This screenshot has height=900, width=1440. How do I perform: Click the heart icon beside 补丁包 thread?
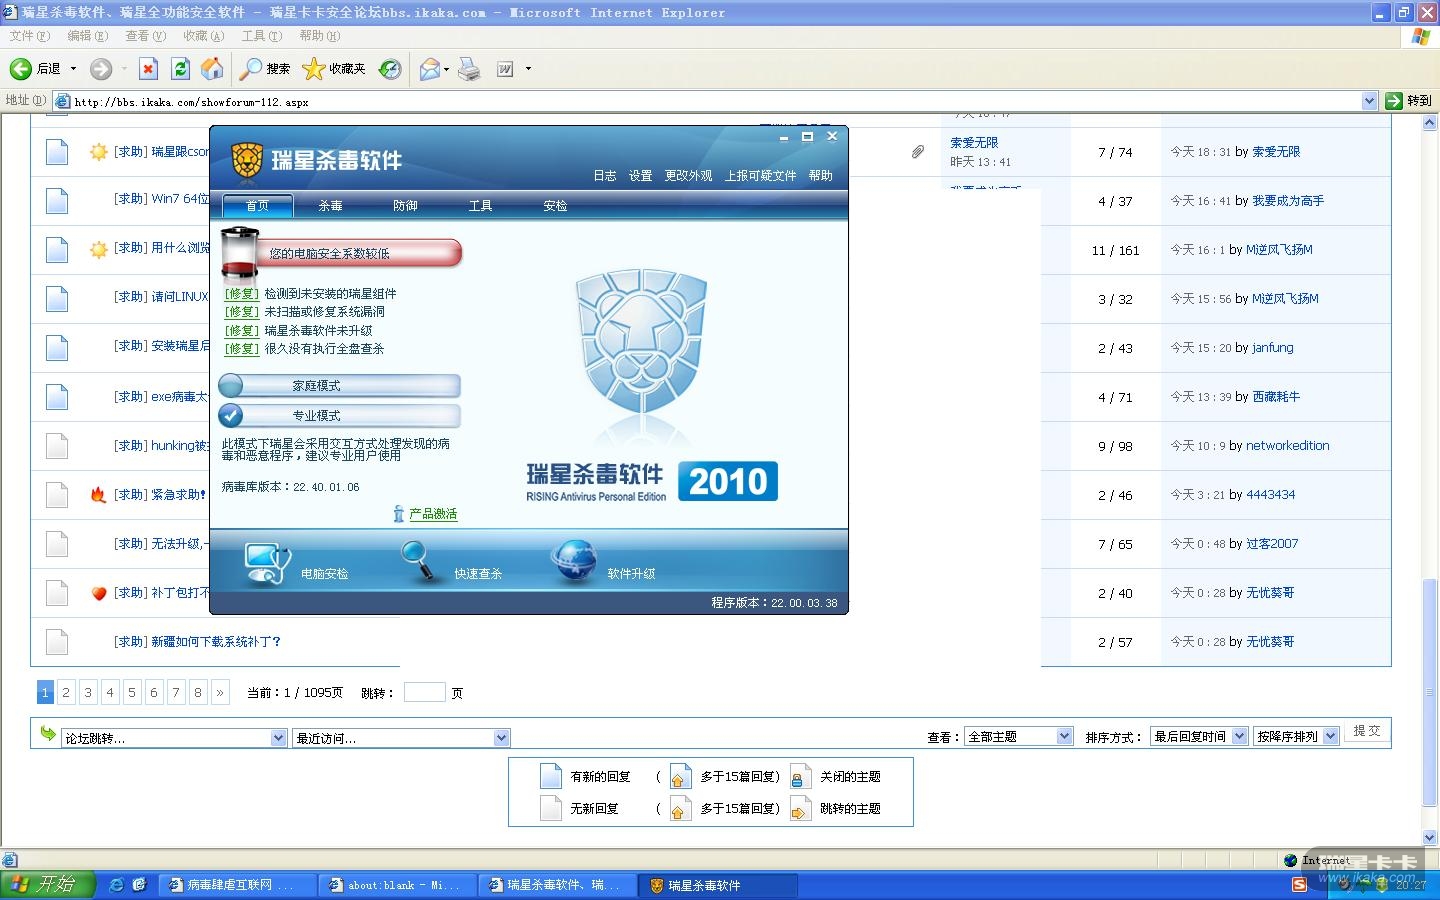click(98, 593)
